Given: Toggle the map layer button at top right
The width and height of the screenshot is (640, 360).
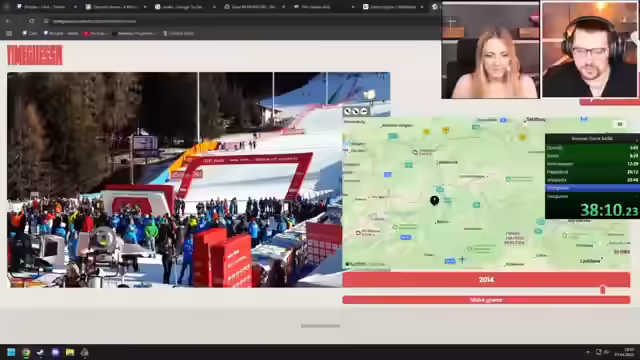Looking at the screenshot, I should click(x=620, y=124).
